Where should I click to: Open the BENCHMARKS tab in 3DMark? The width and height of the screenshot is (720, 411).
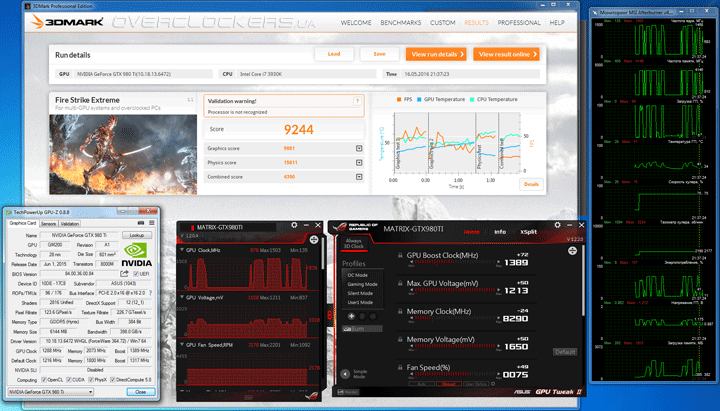pyautogui.click(x=400, y=23)
